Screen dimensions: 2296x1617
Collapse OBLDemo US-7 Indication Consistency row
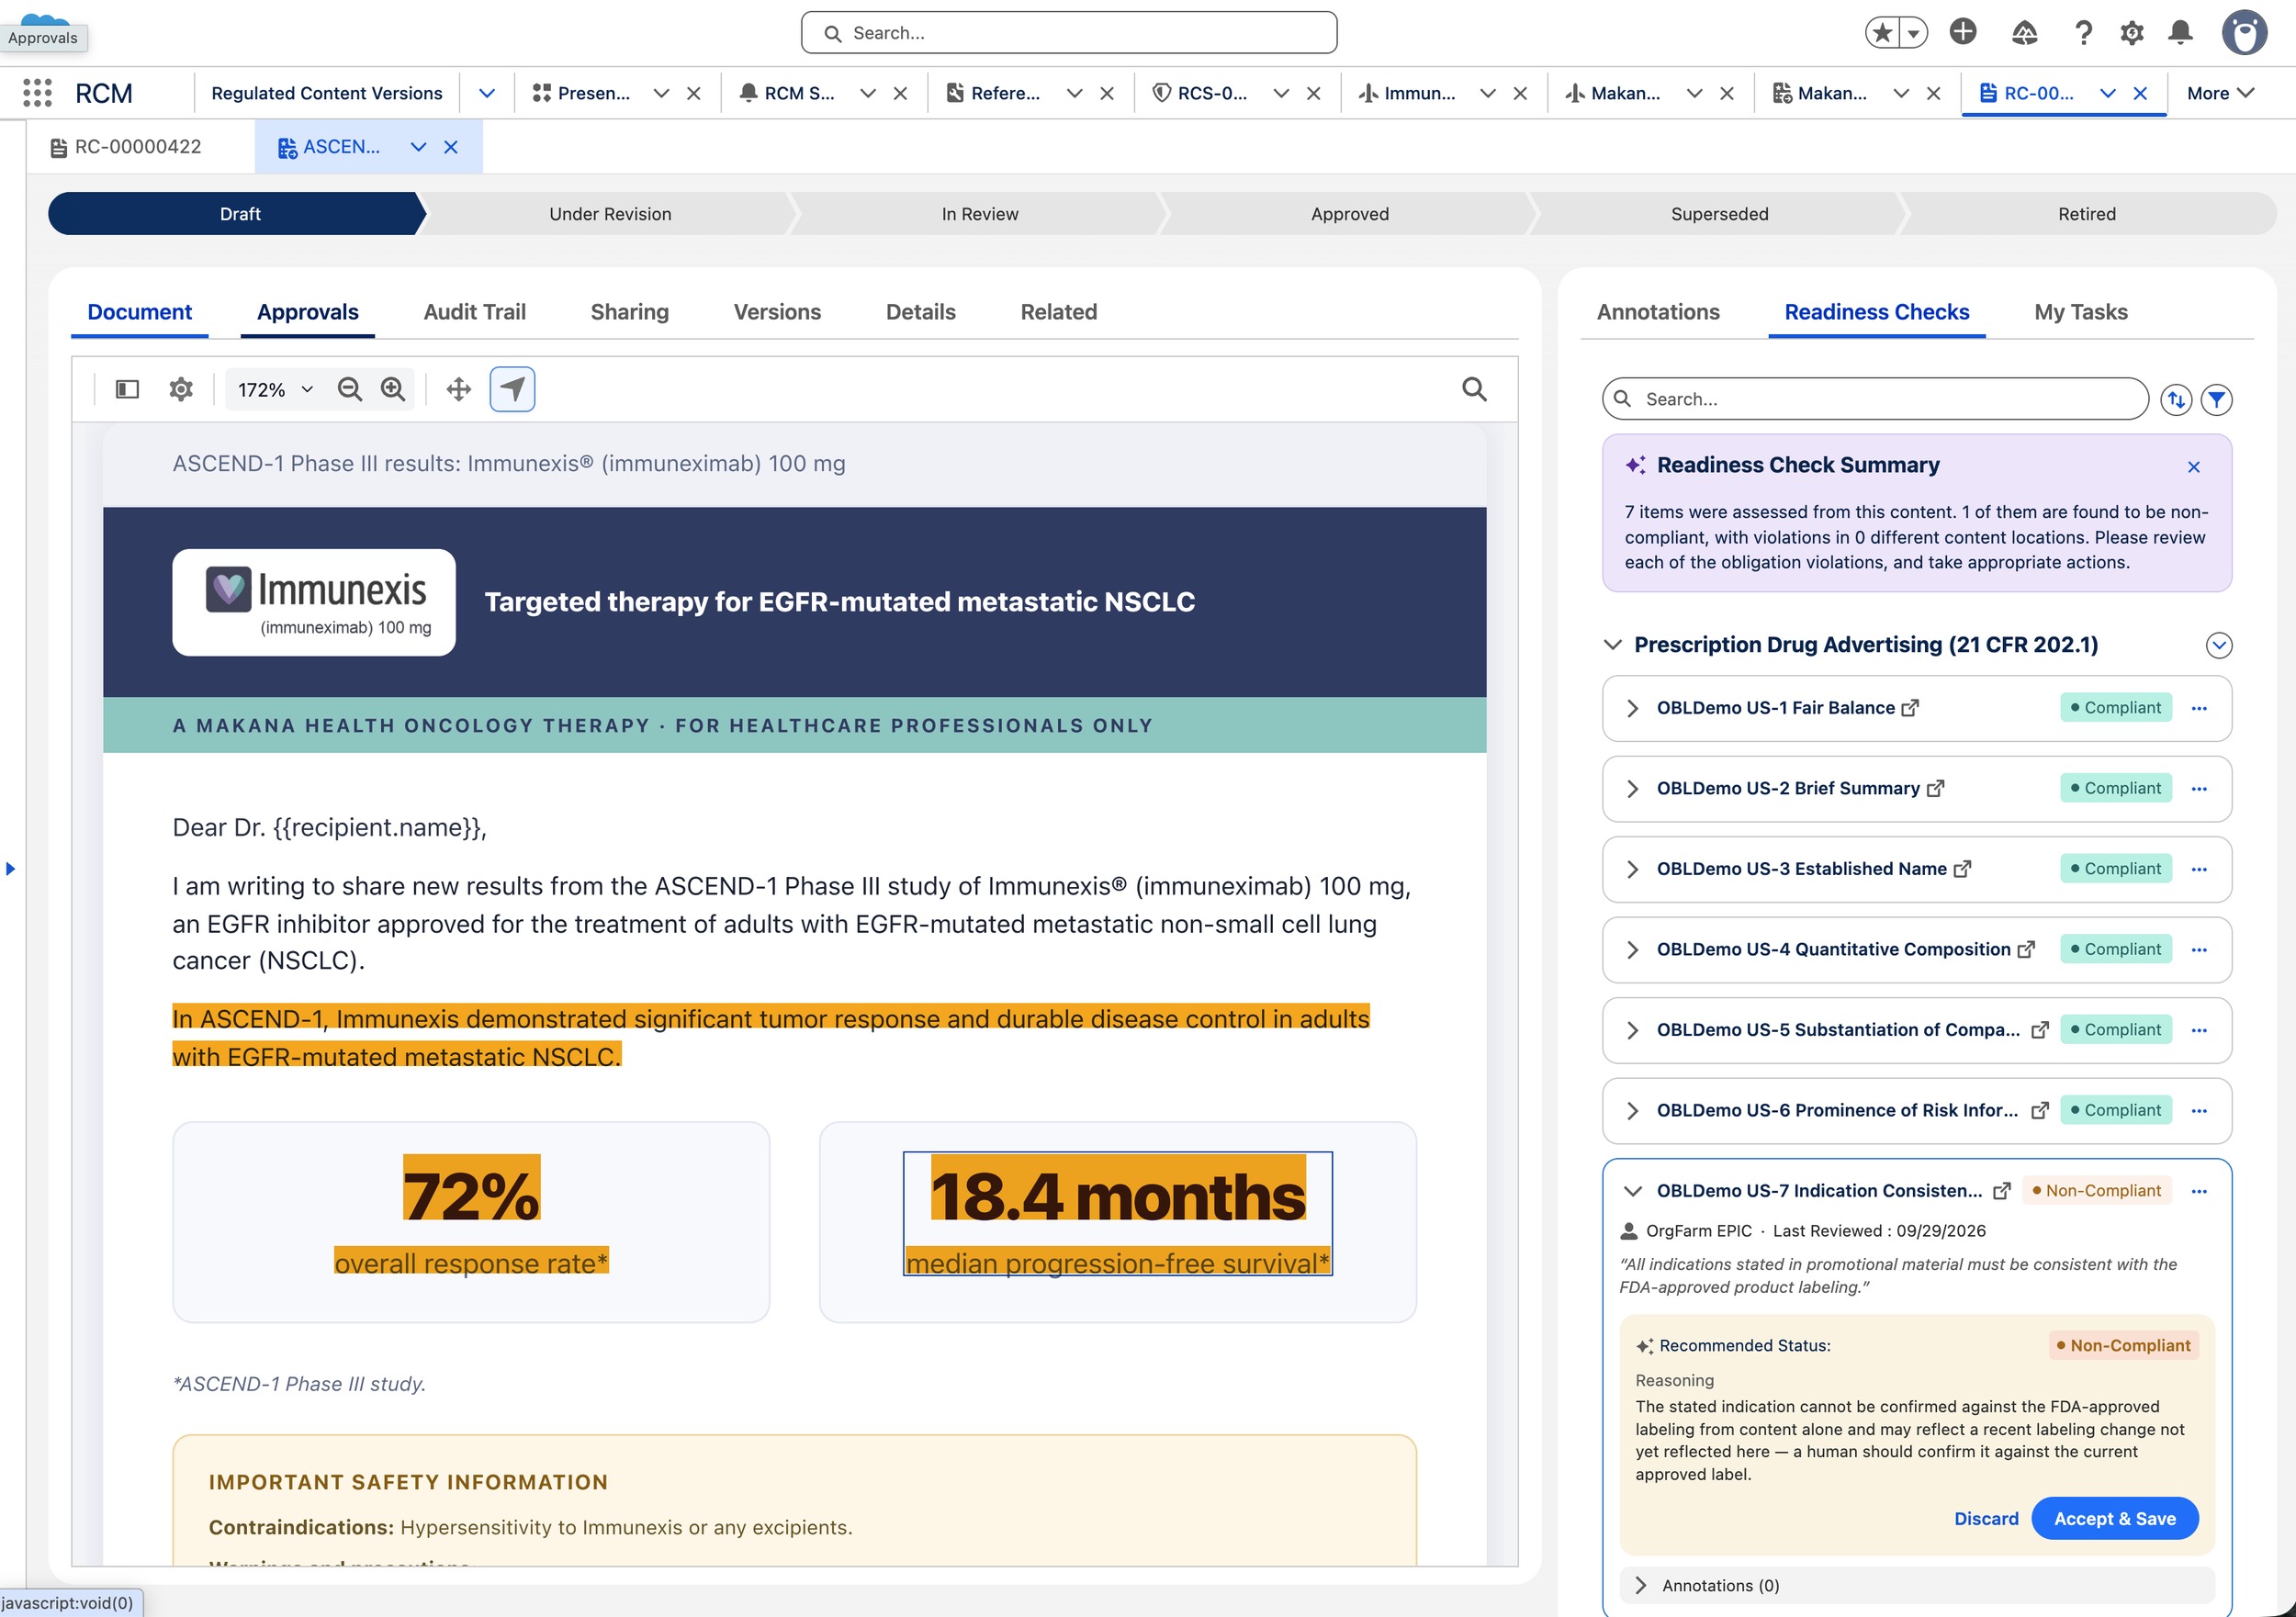coord(1632,1191)
